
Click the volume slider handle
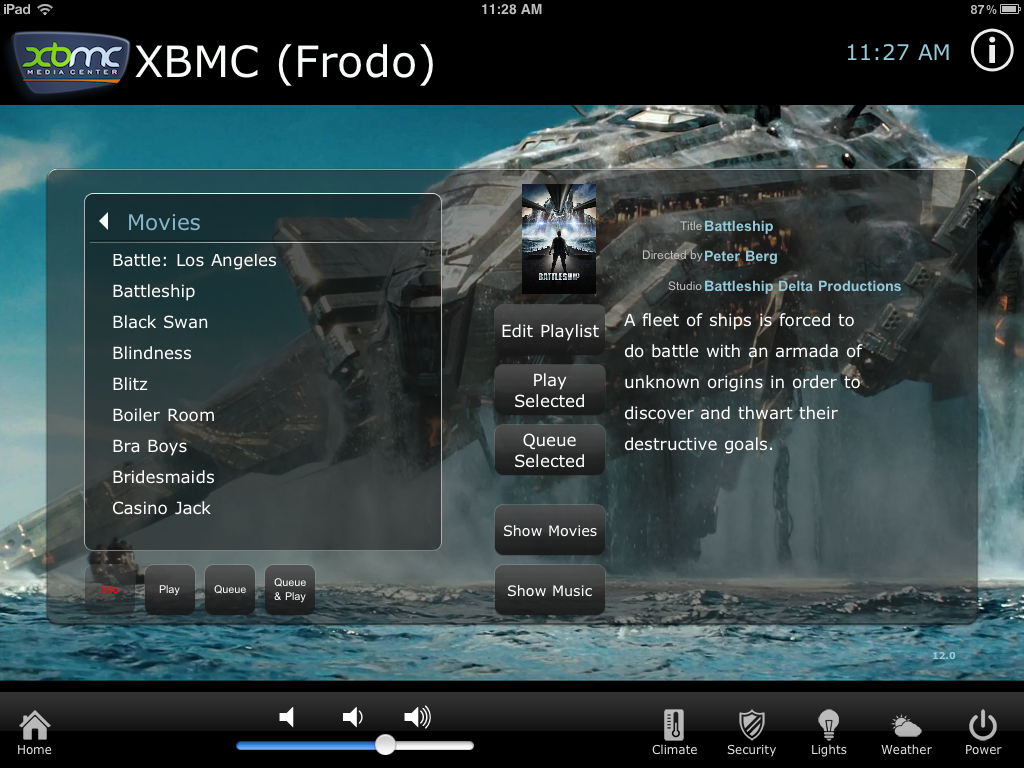point(385,744)
